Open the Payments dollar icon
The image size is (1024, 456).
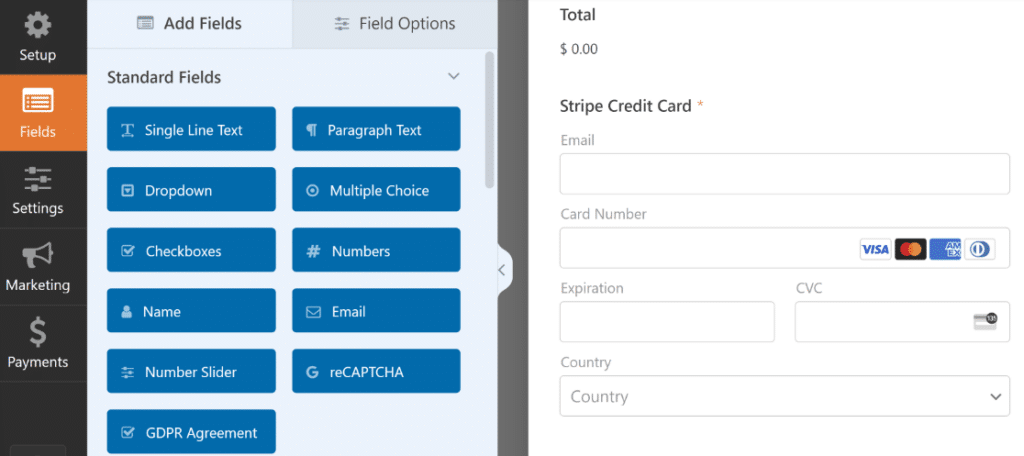click(38, 332)
